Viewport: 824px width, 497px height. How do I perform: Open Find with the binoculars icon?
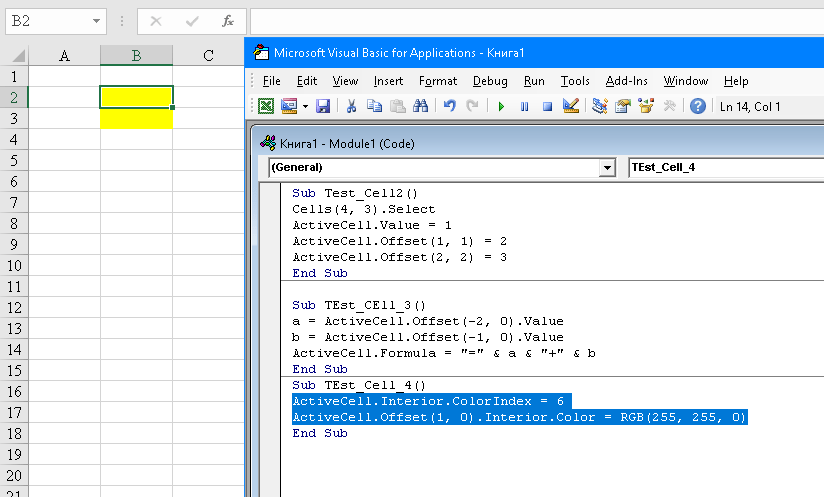(x=420, y=106)
